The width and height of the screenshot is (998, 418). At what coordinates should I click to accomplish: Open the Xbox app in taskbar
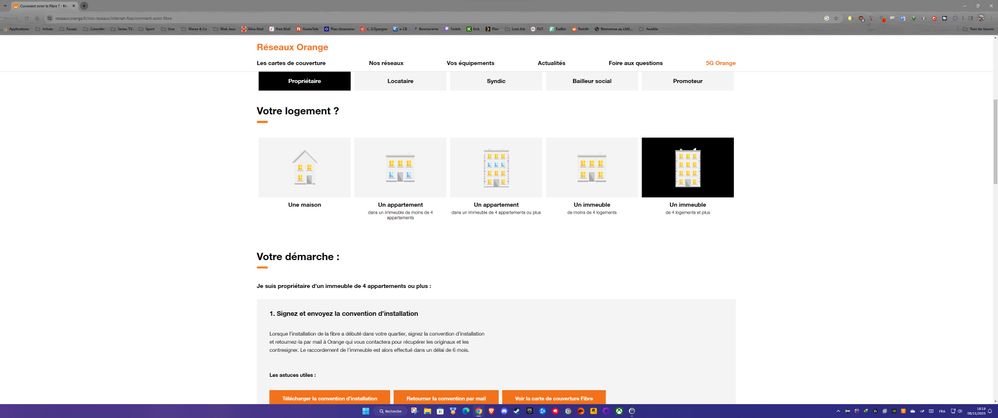tap(619, 412)
